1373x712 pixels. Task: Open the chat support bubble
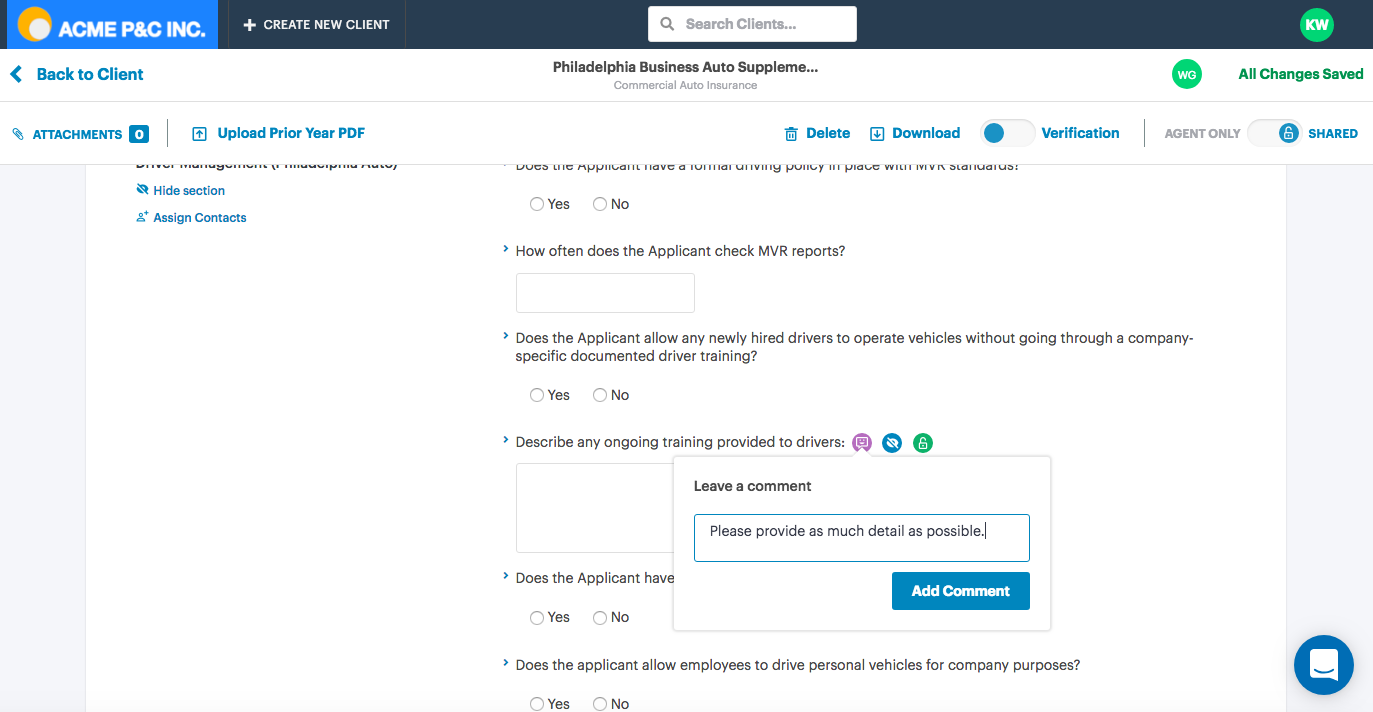1323,665
